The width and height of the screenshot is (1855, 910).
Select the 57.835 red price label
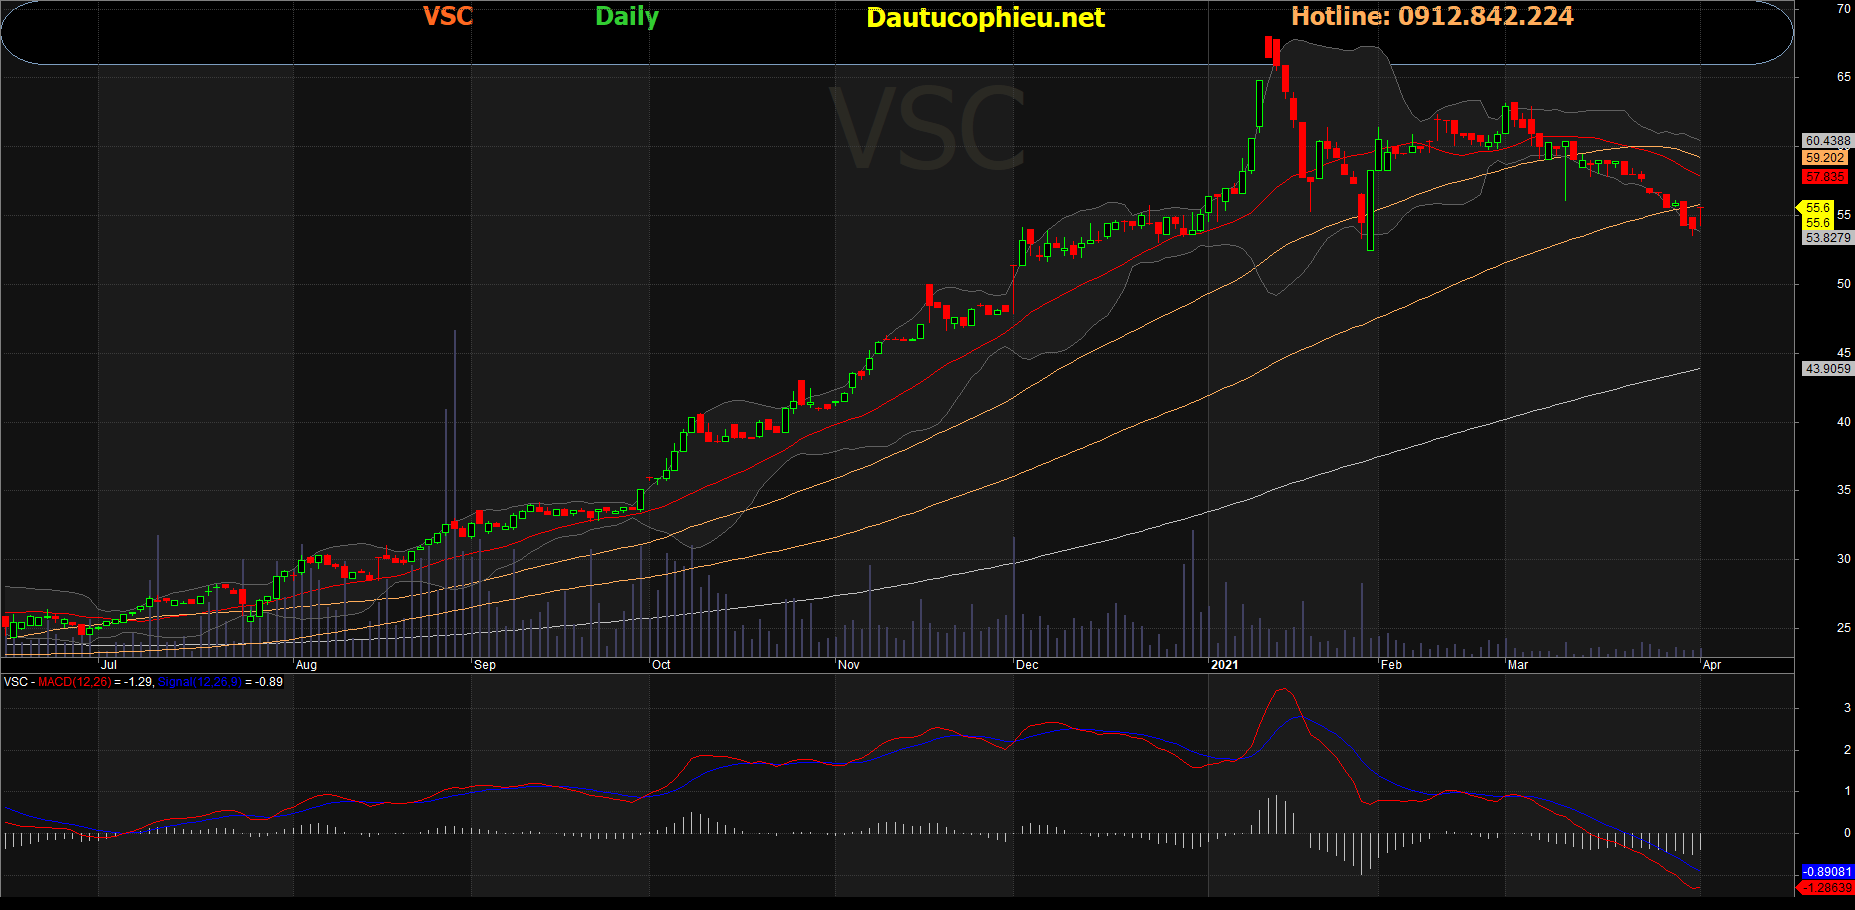pos(1824,177)
